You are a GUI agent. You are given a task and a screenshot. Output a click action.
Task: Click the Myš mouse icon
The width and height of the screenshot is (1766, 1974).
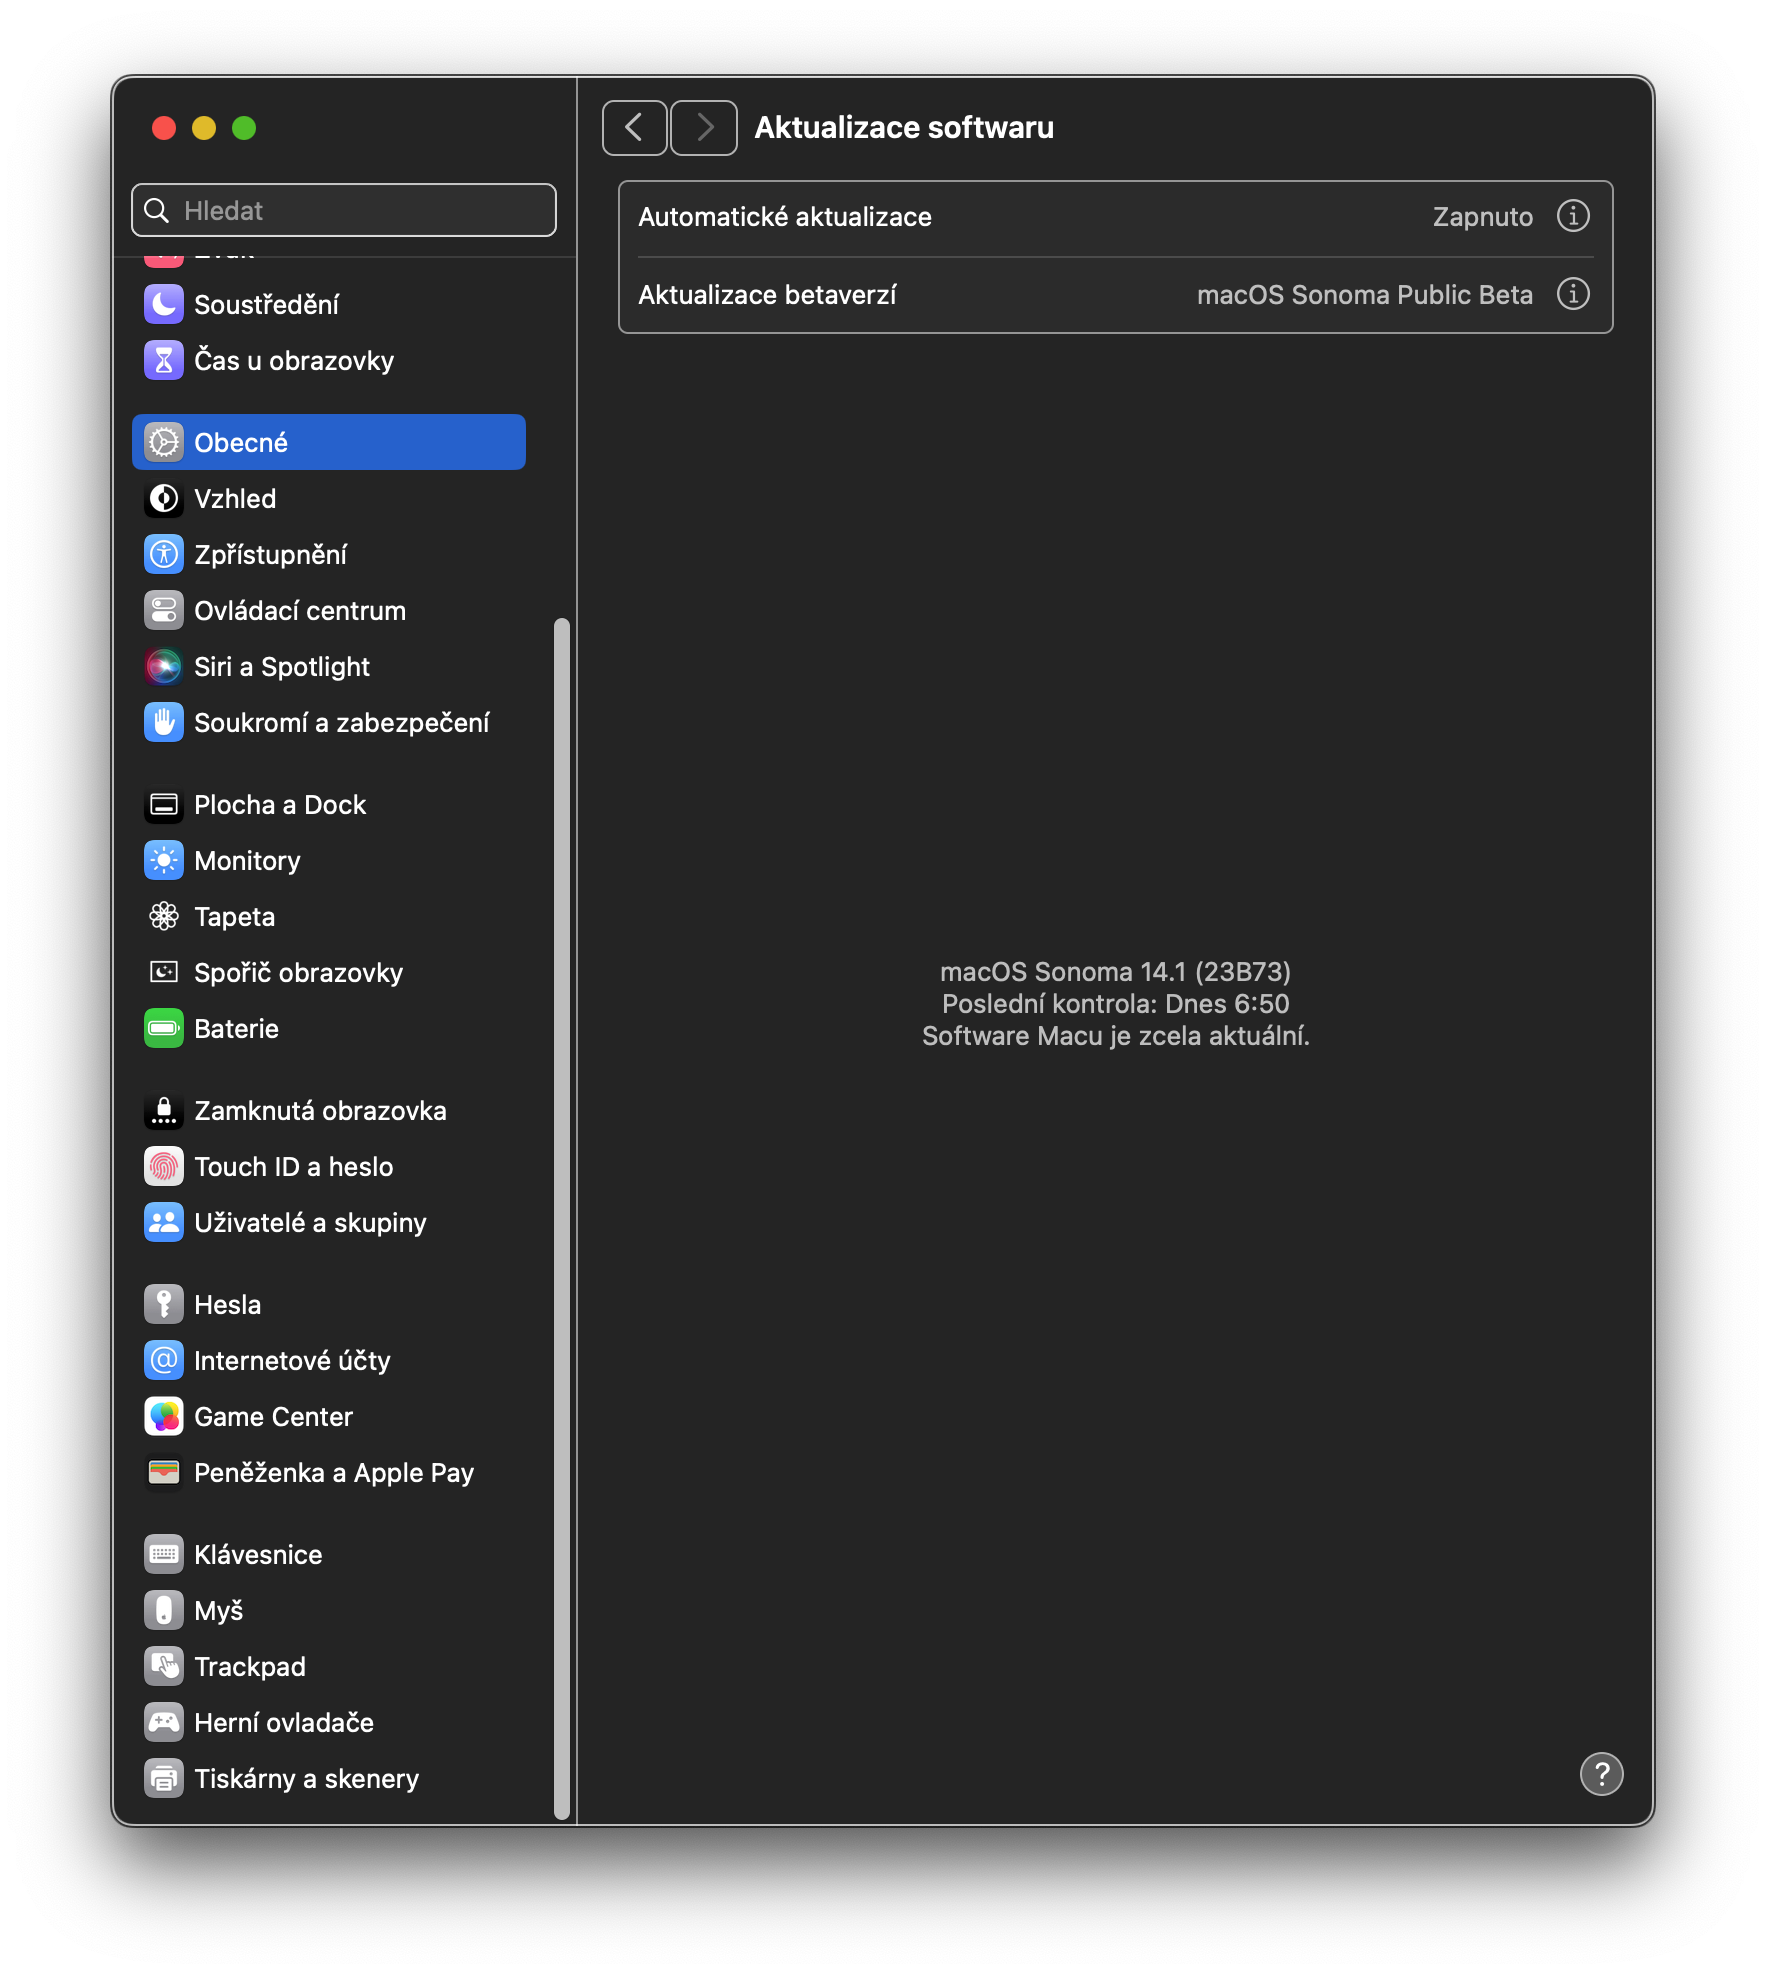pos(164,1610)
